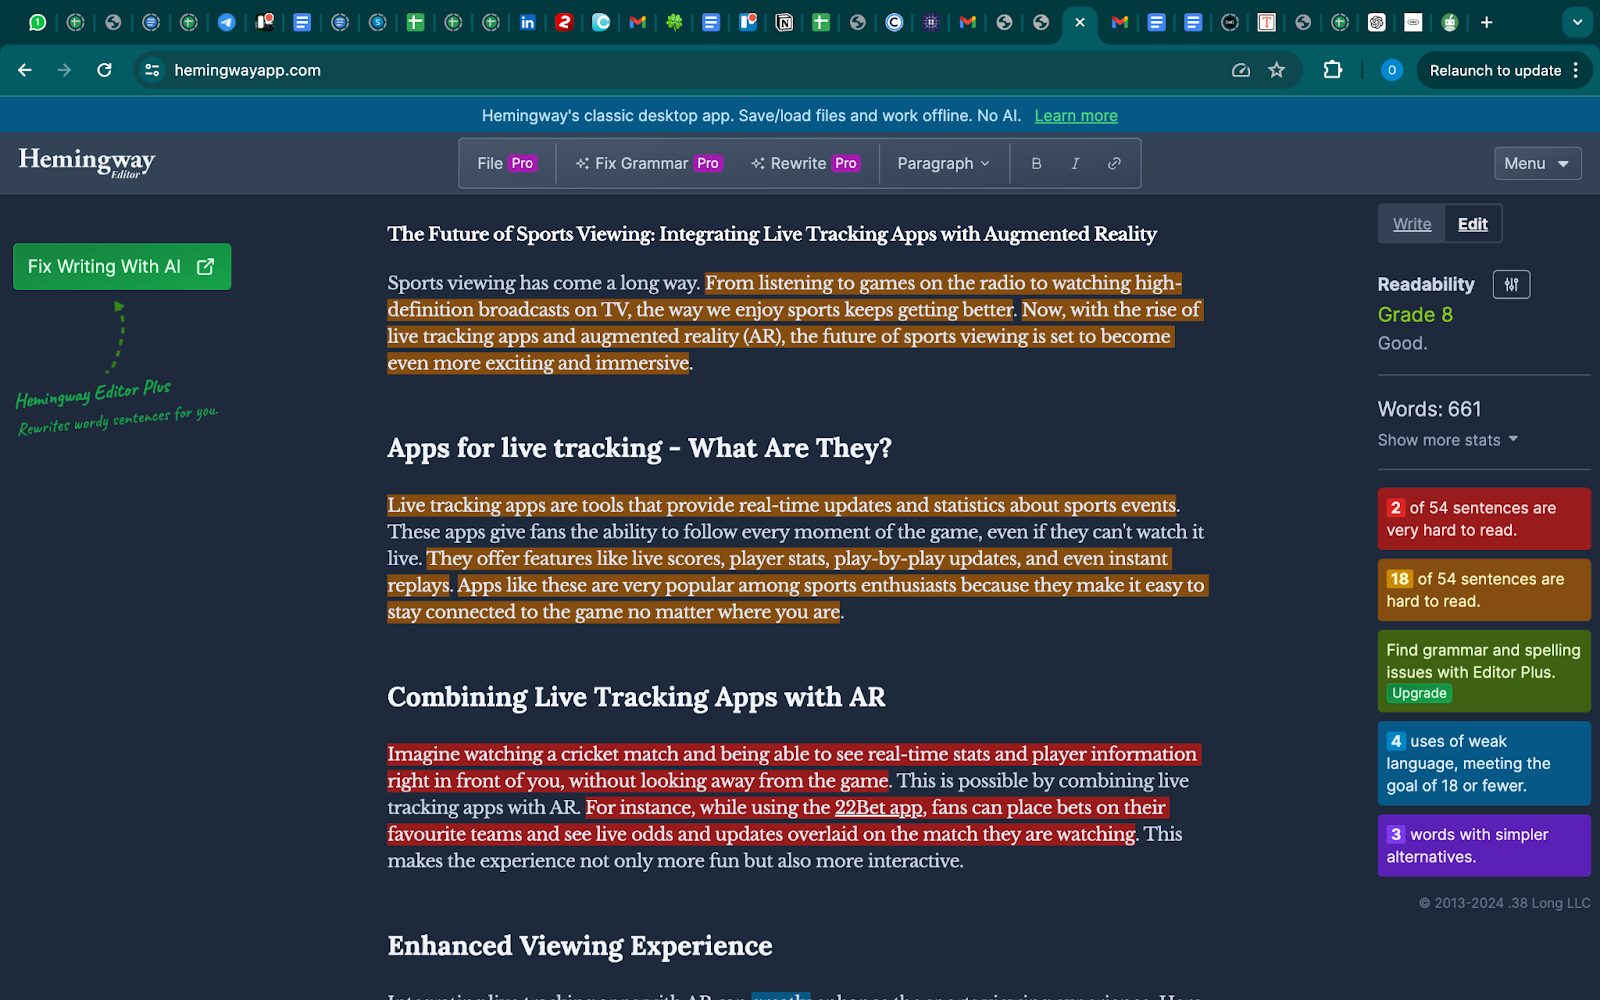Bookmark this page with the star icon
Image resolution: width=1600 pixels, height=1000 pixels.
(x=1276, y=70)
